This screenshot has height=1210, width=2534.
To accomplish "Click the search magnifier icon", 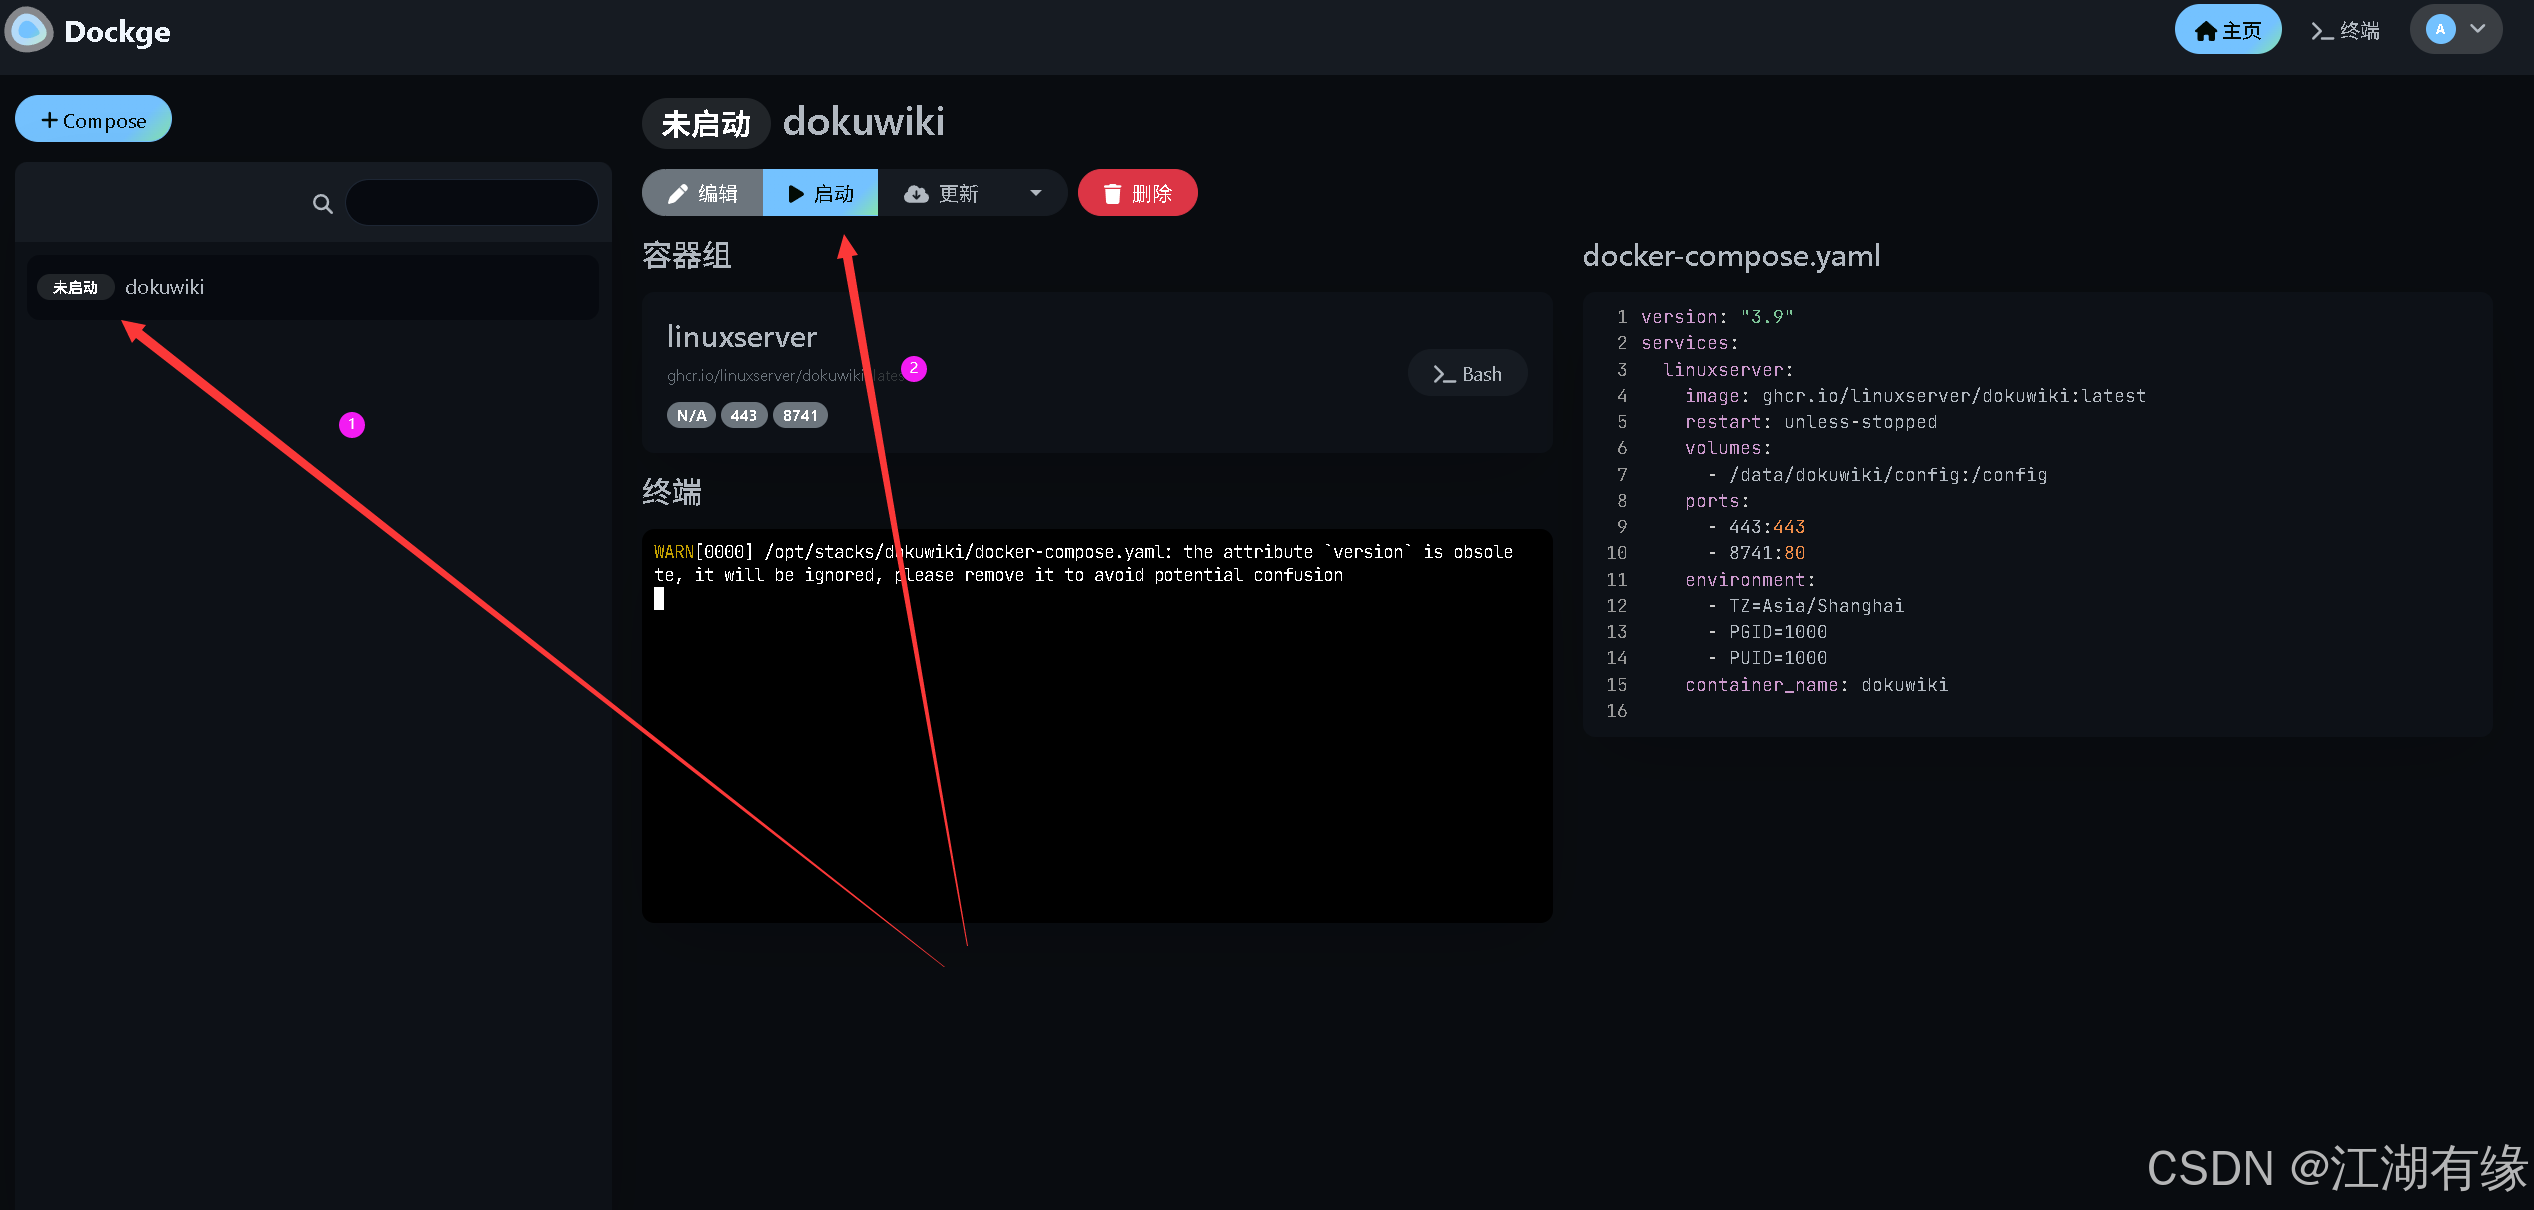I will tap(322, 204).
